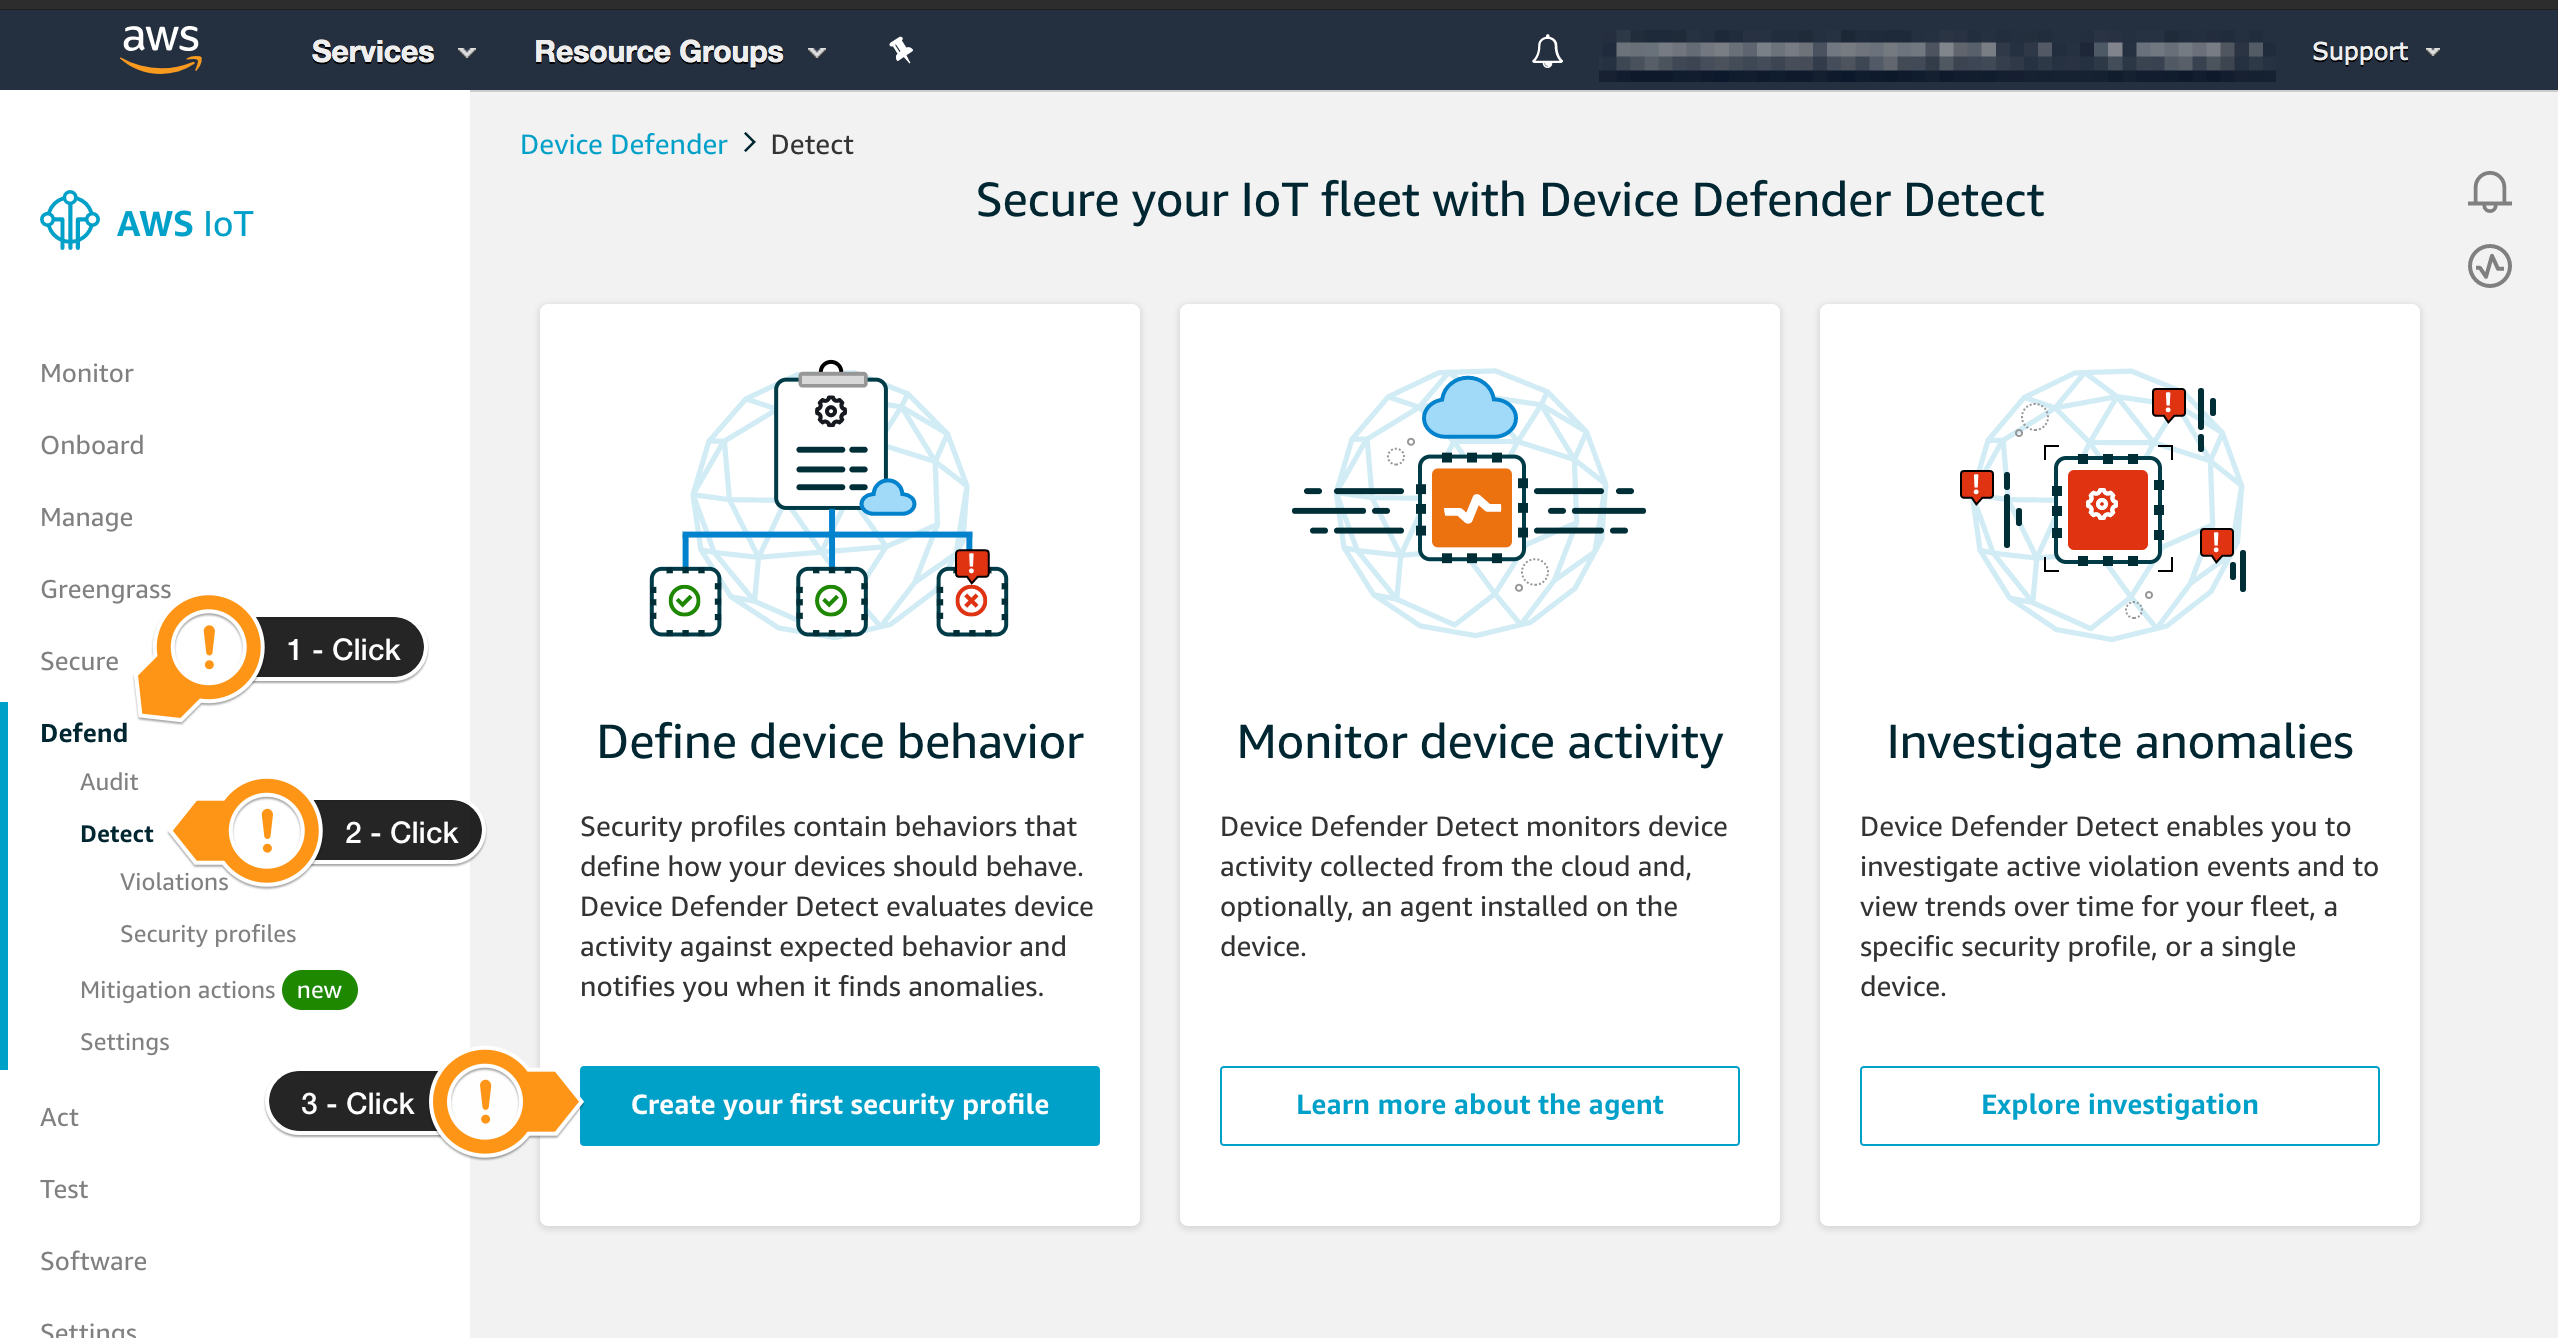Click the green 'new' badge
Image resolution: width=2558 pixels, height=1338 pixels.
pyautogui.click(x=319, y=990)
